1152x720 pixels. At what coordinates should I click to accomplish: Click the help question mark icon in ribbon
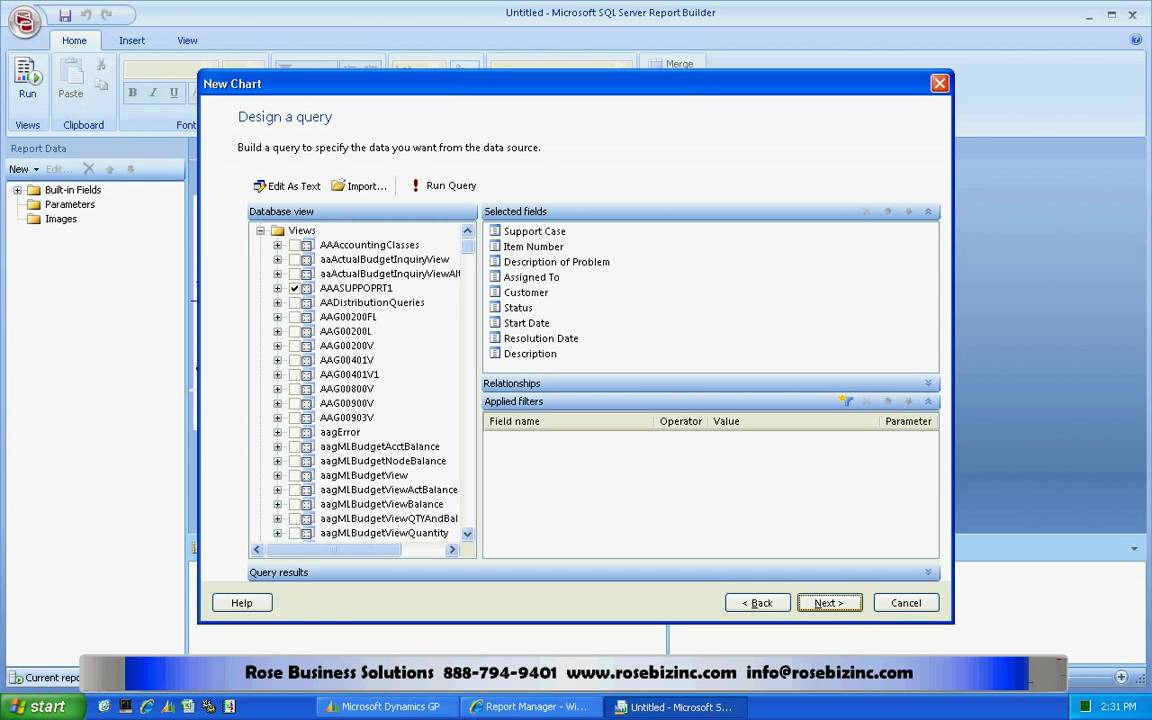click(1137, 40)
